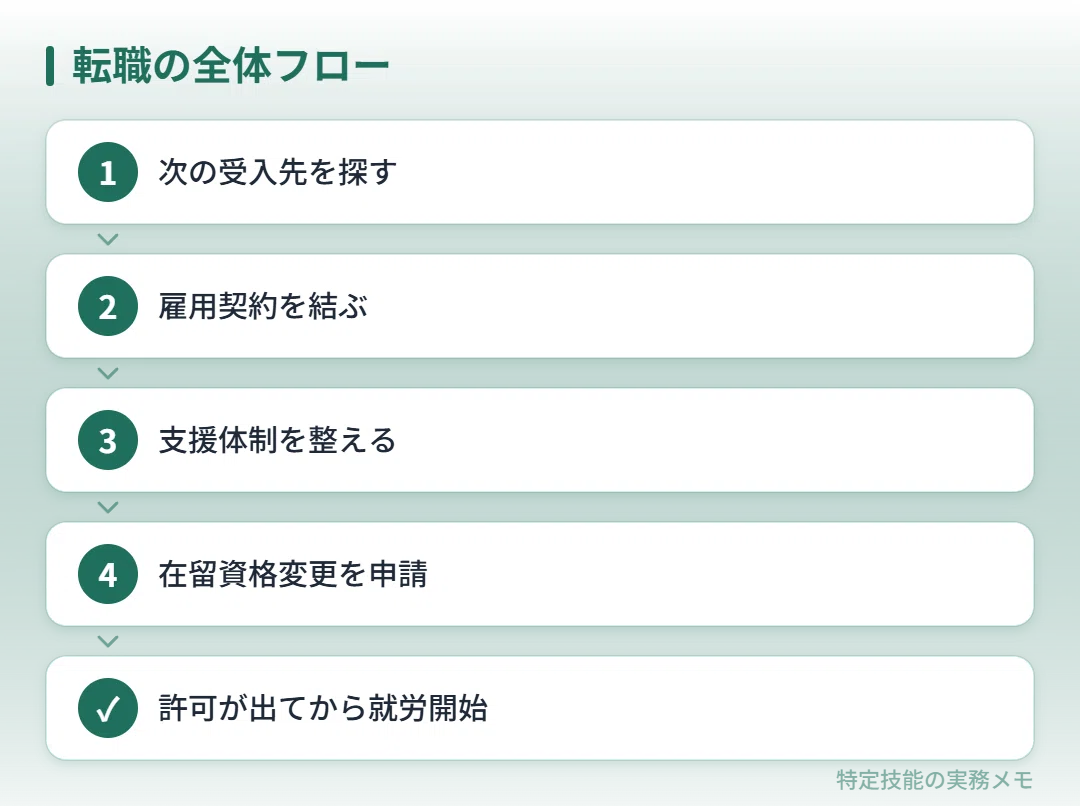The height and width of the screenshot is (806, 1080).
Task: Select the 雇用契約を結ぶ text
Action: (263, 306)
